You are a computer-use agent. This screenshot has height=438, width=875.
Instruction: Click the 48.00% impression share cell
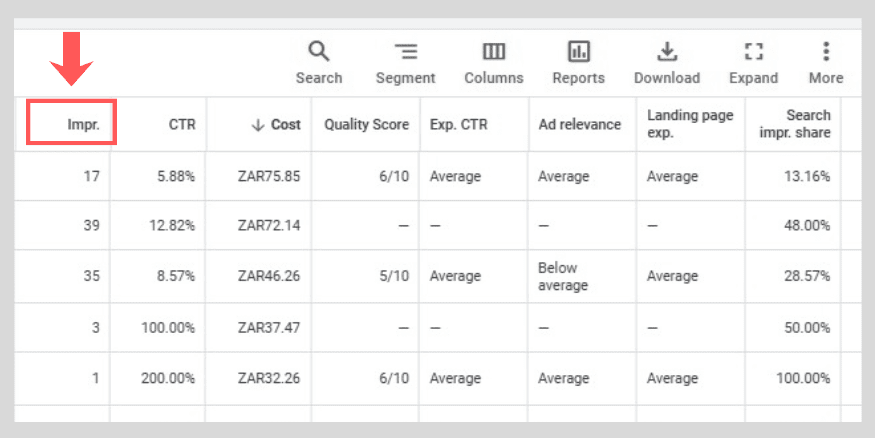807,225
